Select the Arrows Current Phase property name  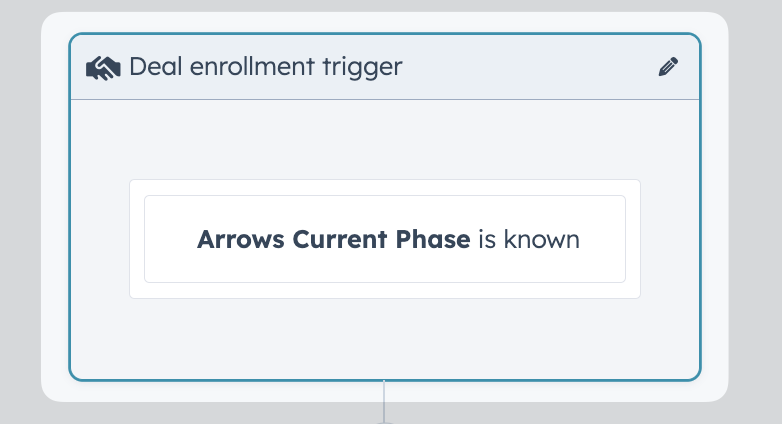click(x=334, y=239)
